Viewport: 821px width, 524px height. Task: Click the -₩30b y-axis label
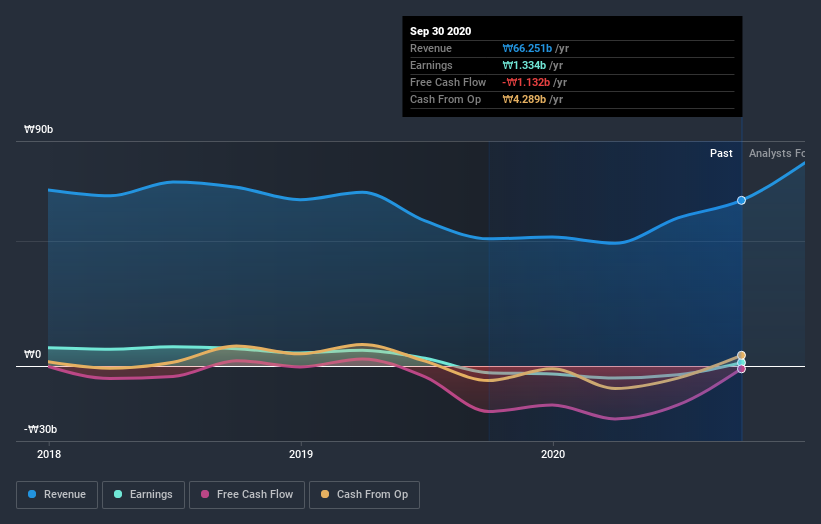click(40, 429)
